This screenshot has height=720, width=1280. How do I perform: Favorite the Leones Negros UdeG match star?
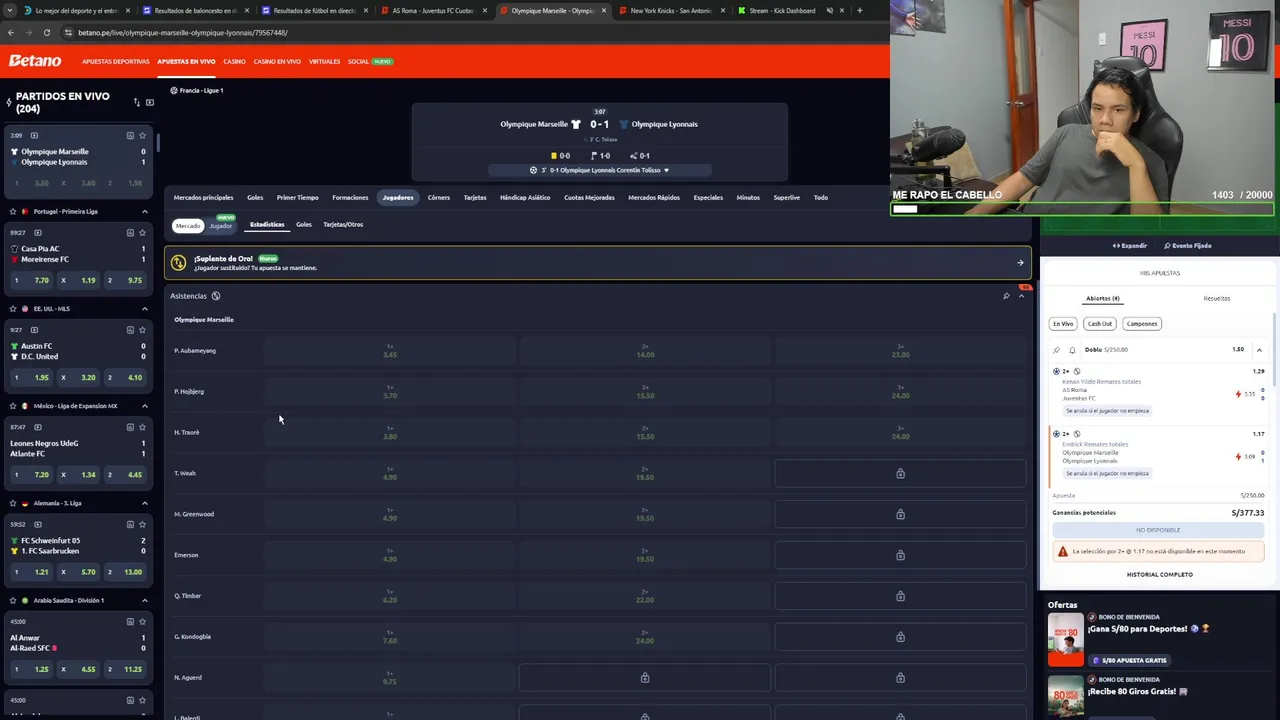(x=142, y=427)
